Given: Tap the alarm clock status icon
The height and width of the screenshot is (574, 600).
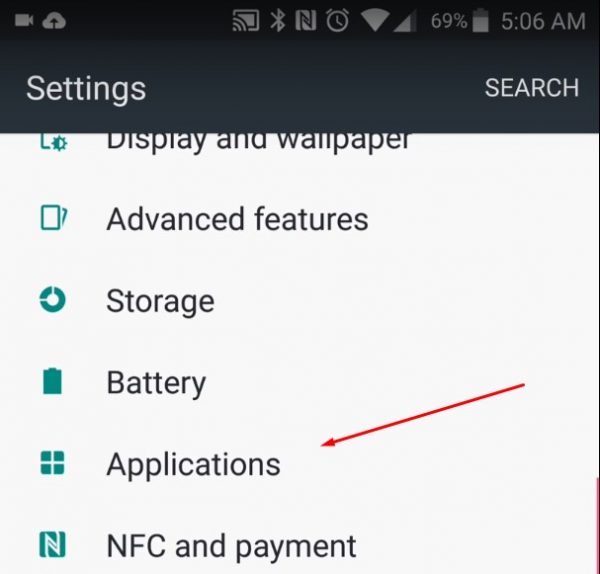Looking at the screenshot, I should pos(338,20).
